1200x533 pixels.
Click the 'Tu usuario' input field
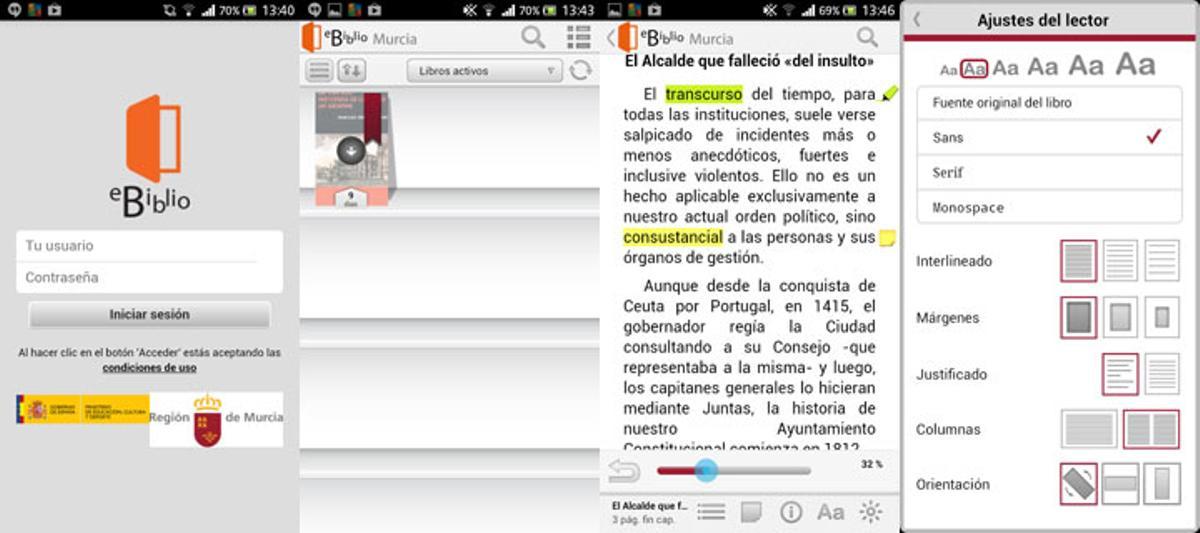coord(149,246)
